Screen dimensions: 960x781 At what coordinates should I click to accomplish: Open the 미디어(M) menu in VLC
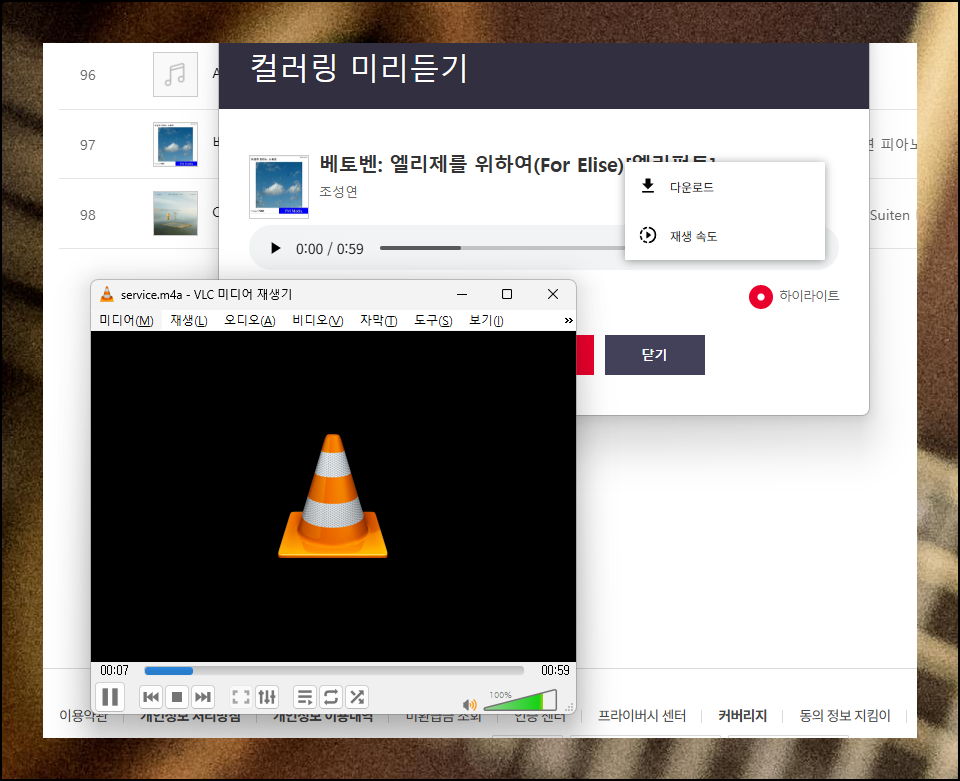126,320
